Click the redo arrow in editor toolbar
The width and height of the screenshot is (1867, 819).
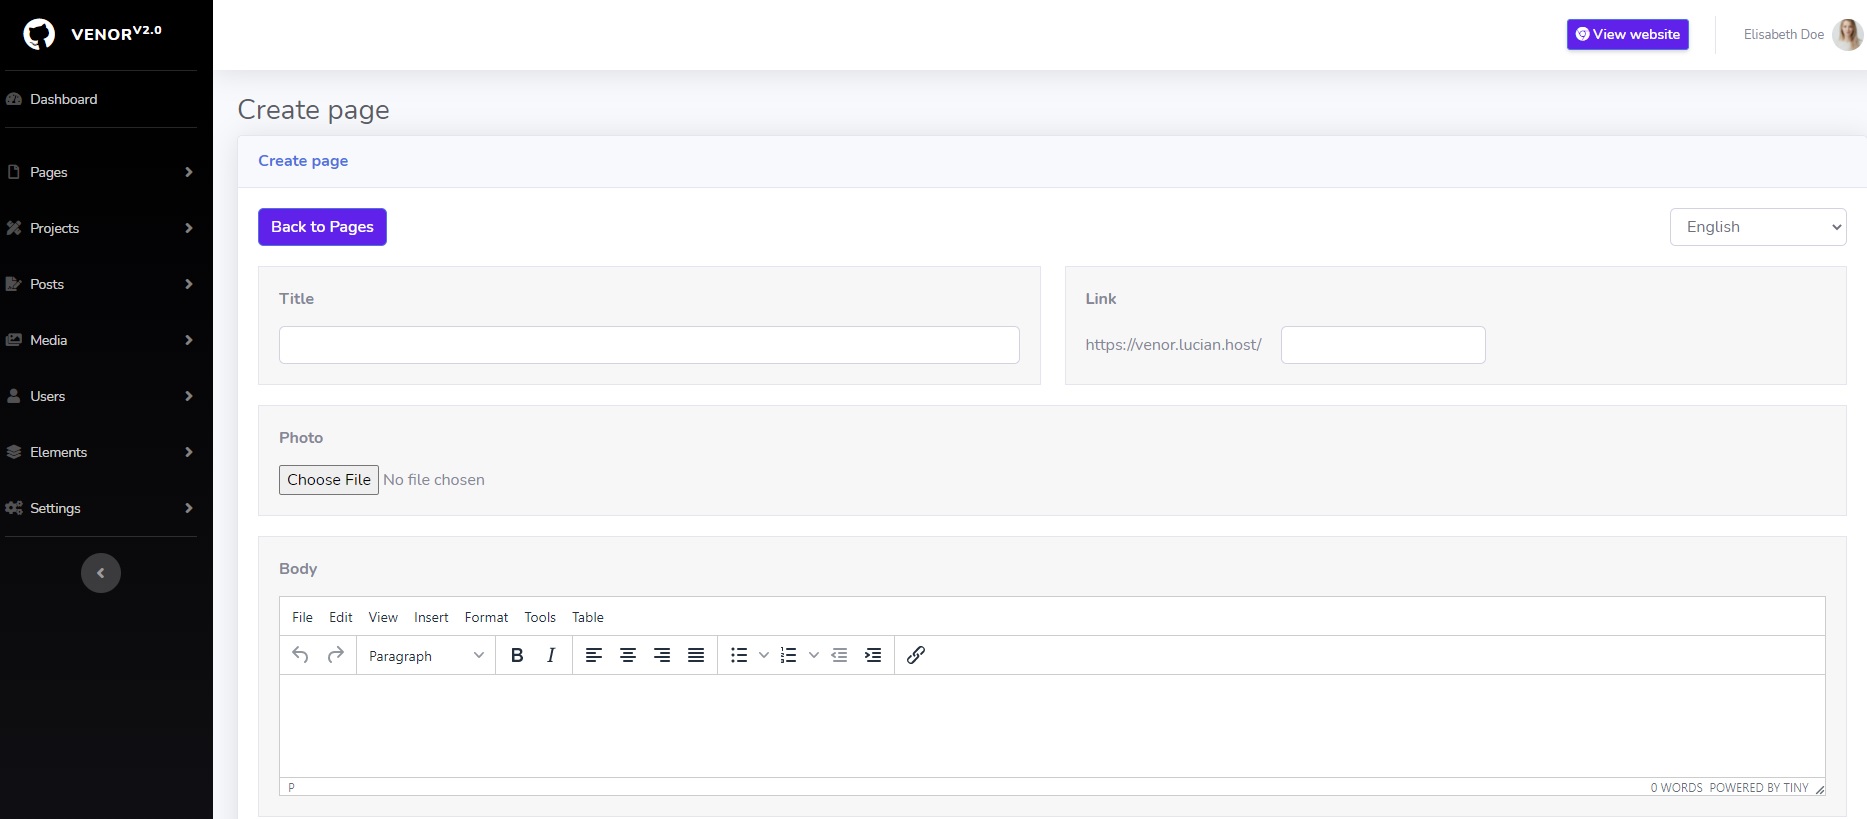[x=336, y=655]
